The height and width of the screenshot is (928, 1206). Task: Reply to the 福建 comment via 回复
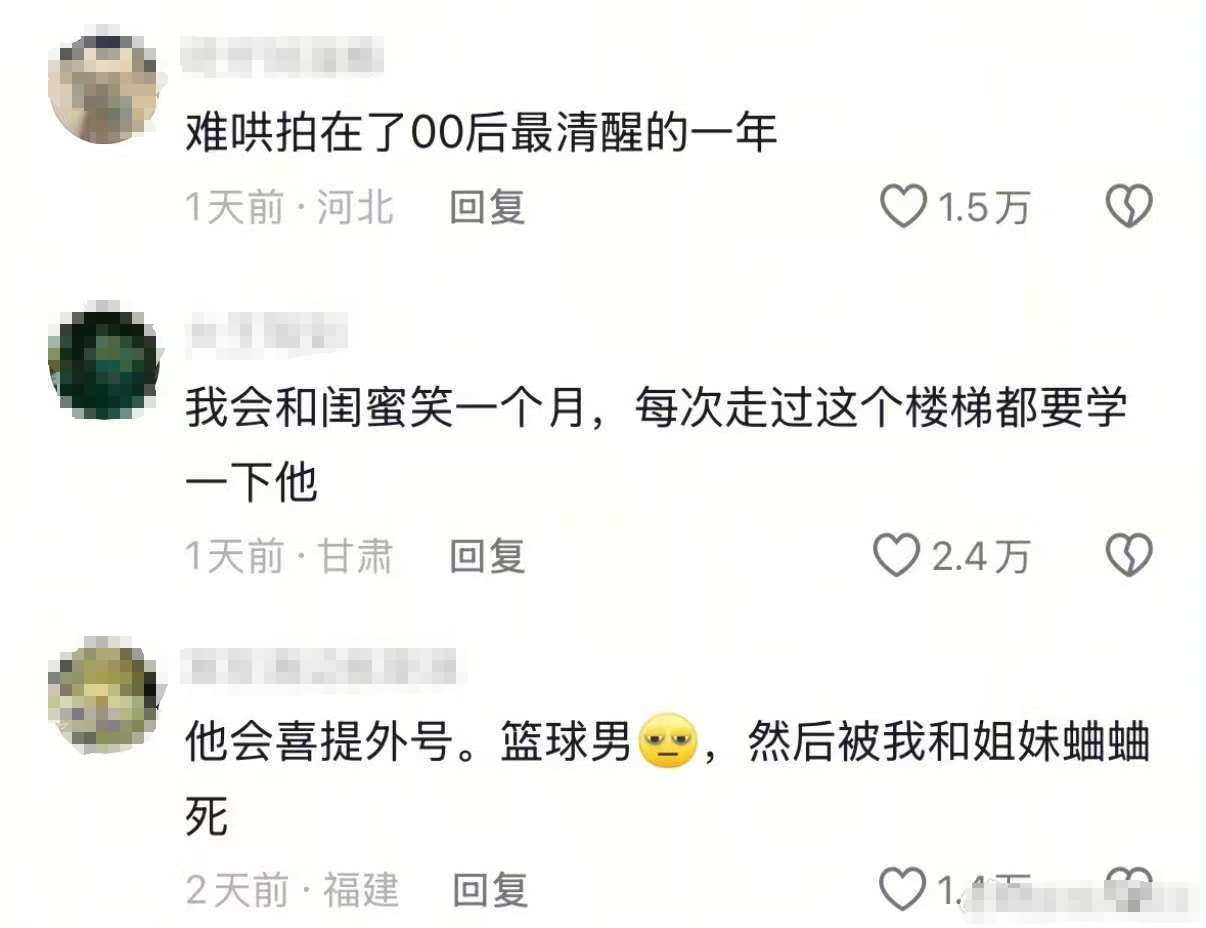coord(490,889)
